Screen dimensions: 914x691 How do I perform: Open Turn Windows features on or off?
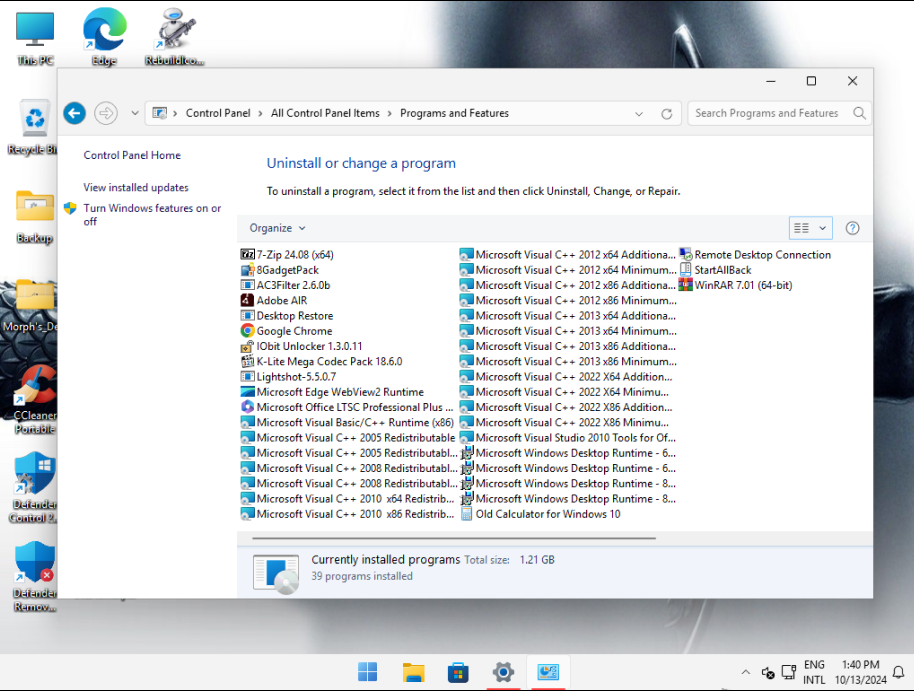click(x=152, y=215)
